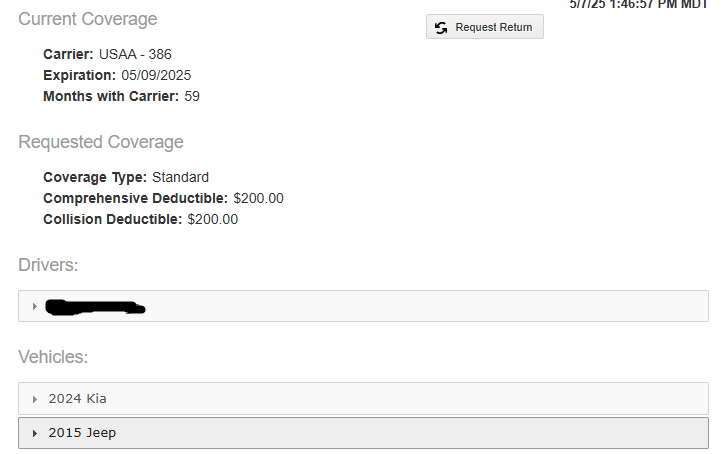Click the disclosure triangle next to 2015 Jeep

[x=35, y=433]
